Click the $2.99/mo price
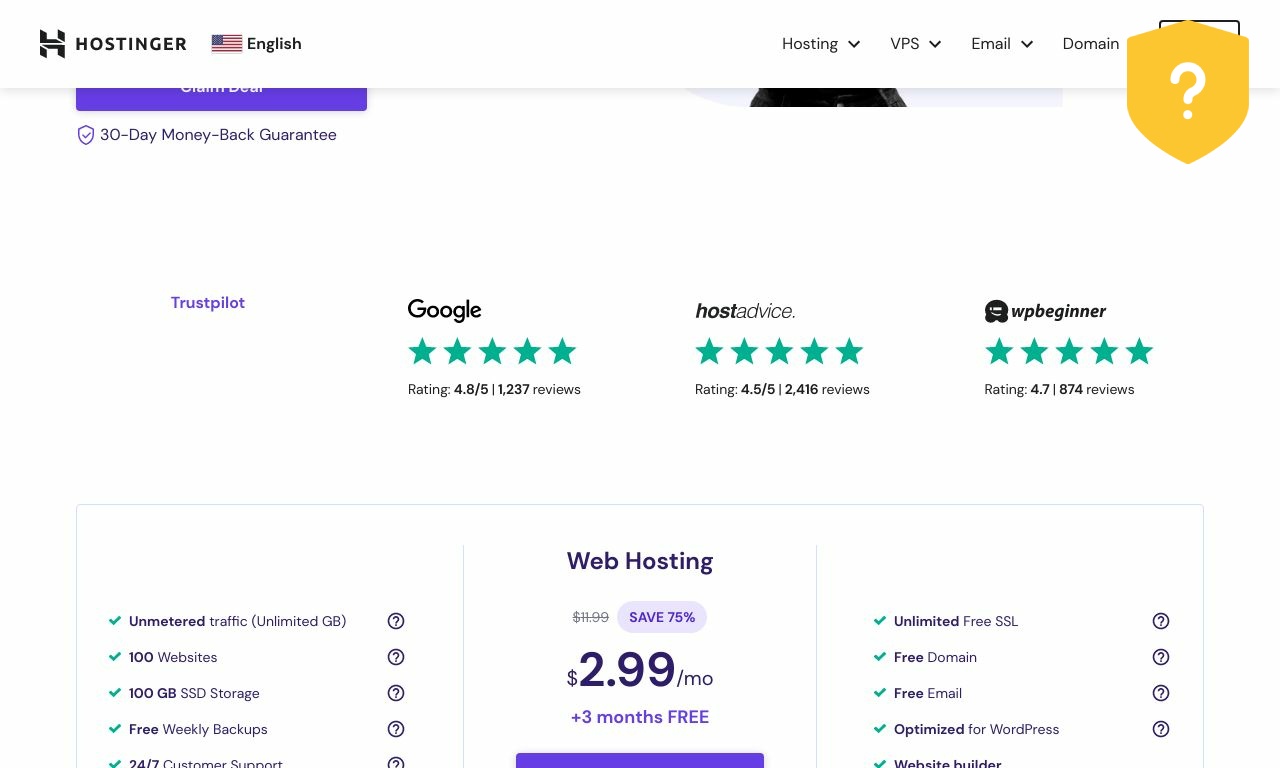The width and height of the screenshot is (1280, 768). pyautogui.click(x=640, y=671)
